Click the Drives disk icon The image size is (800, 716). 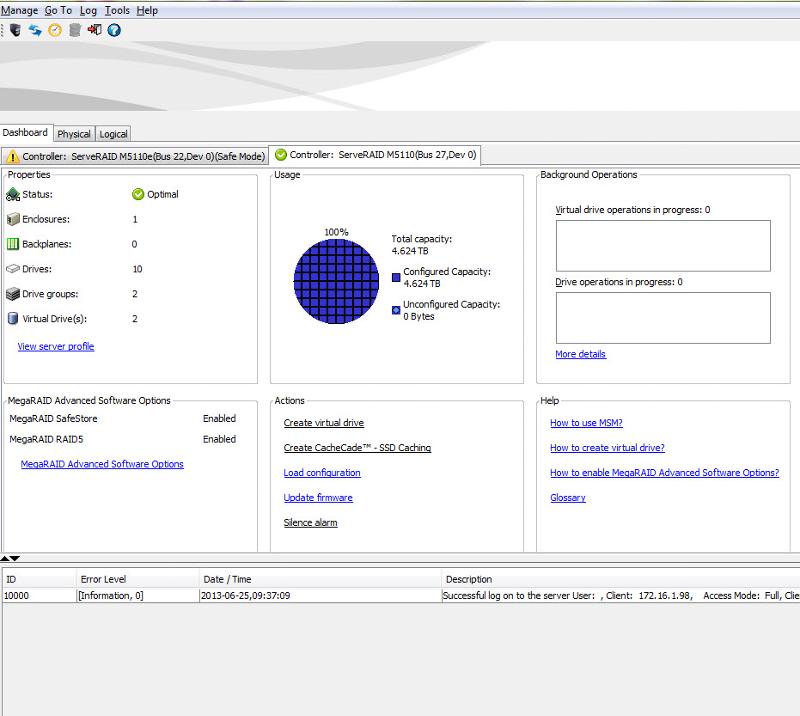click(x=13, y=268)
